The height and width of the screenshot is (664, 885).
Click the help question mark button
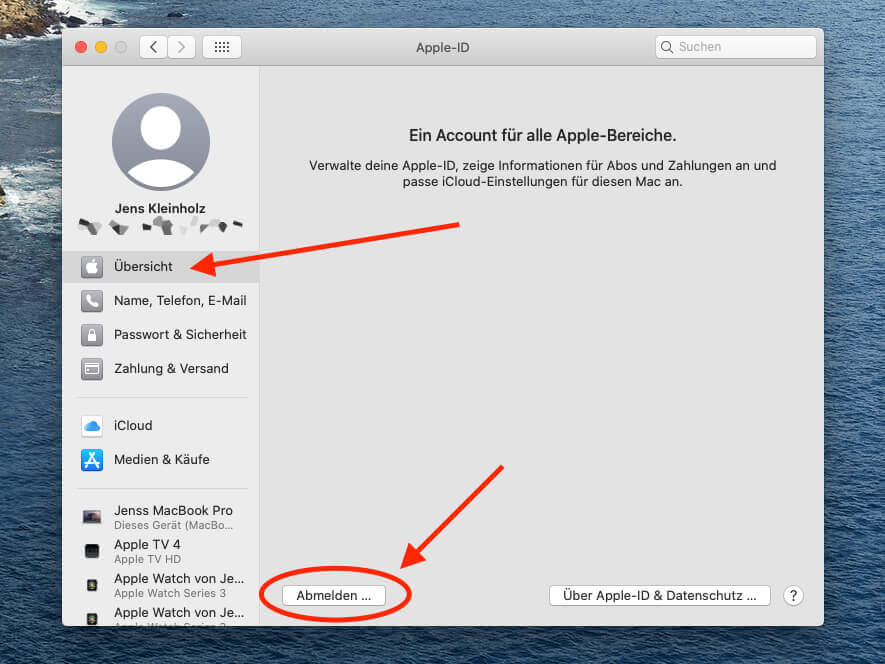[x=794, y=596]
